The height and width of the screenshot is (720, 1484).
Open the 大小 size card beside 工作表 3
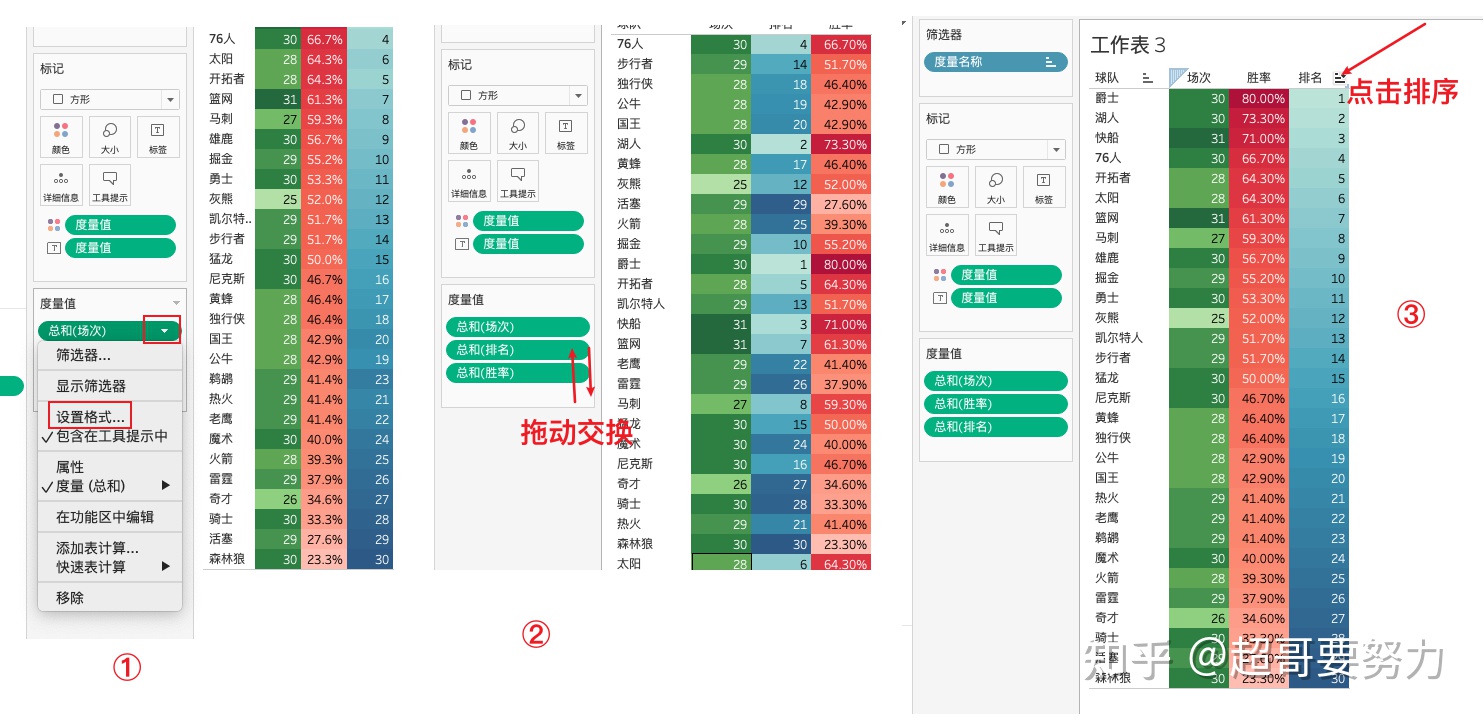tap(996, 187)
